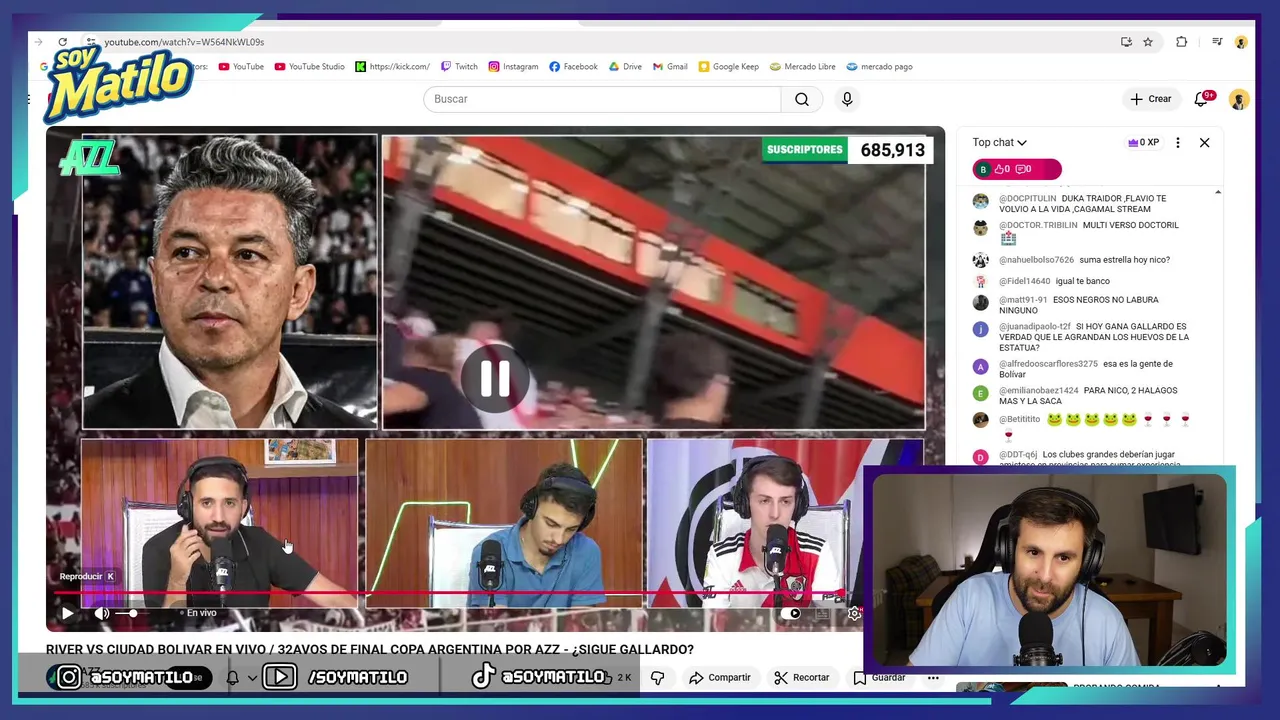Screen dimensions: 1280x720
Task: Click username @Betititito in chat
Action: pos(1019,420)
